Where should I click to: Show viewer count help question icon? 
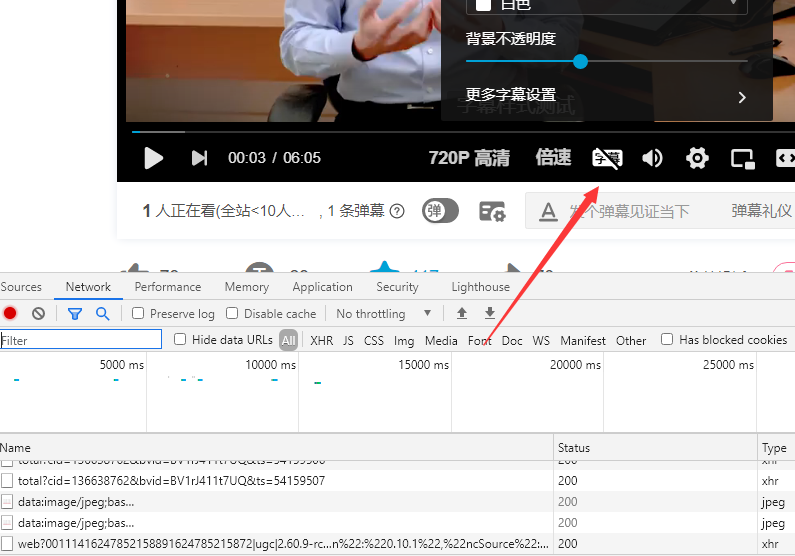coord(397,211)
